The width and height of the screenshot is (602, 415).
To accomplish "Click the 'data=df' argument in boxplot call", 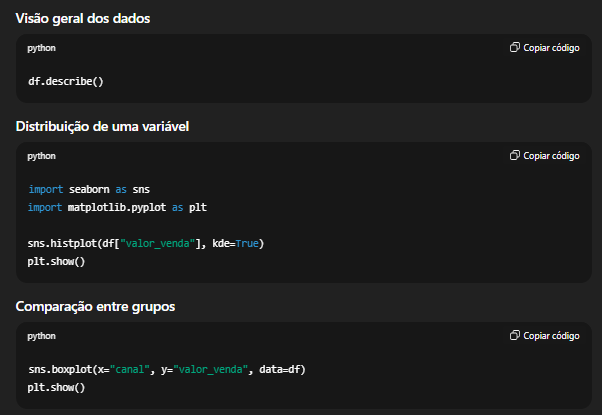I will [280, 369].
